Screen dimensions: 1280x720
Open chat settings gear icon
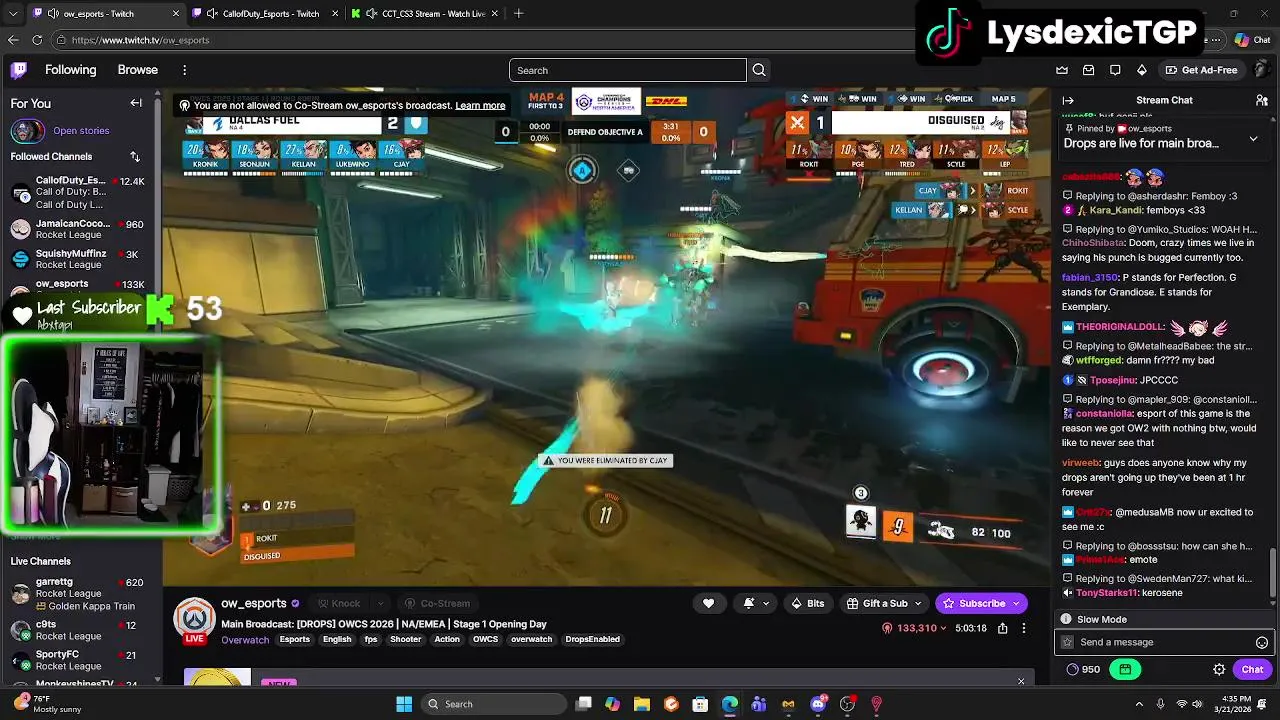coord(1219,670)
